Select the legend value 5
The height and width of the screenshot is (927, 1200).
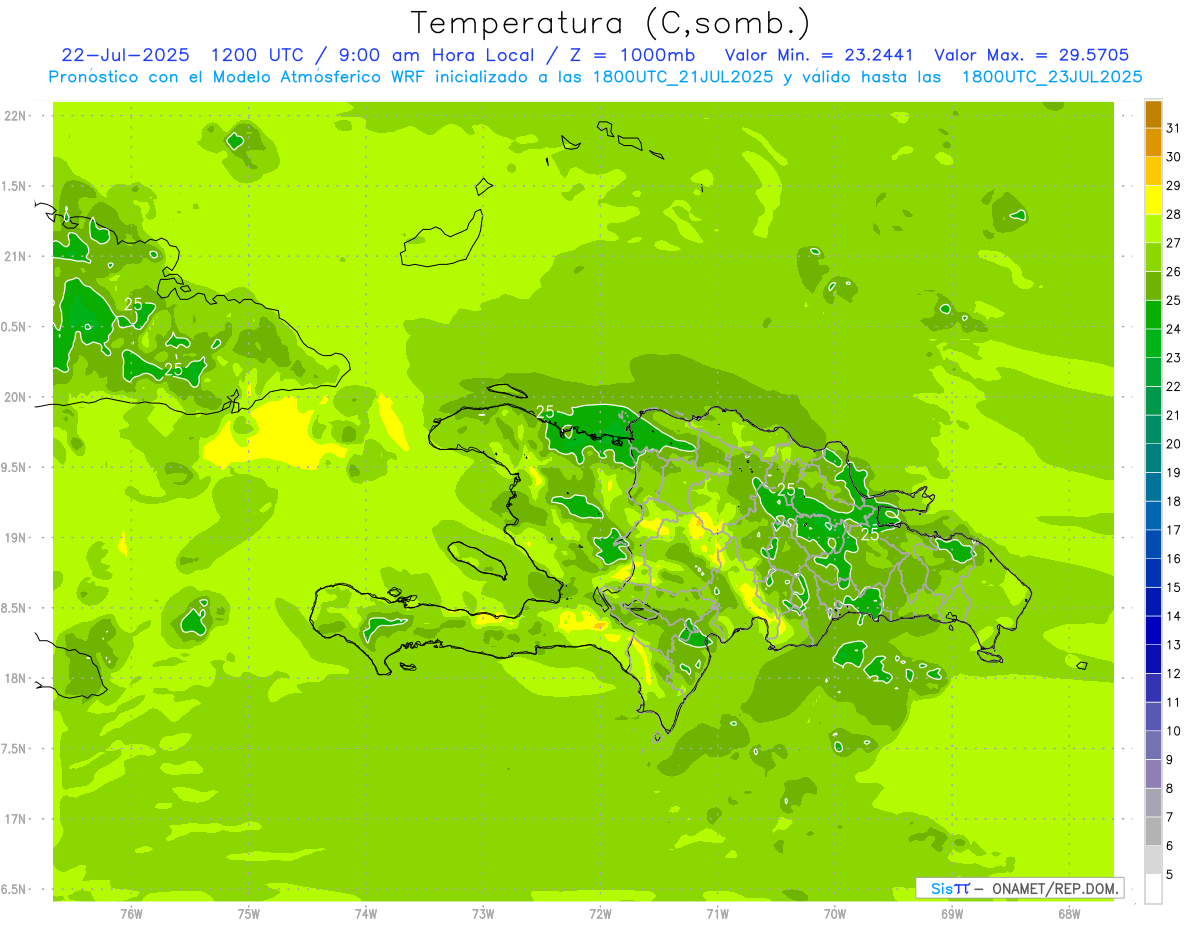[x=1169, y=875]
